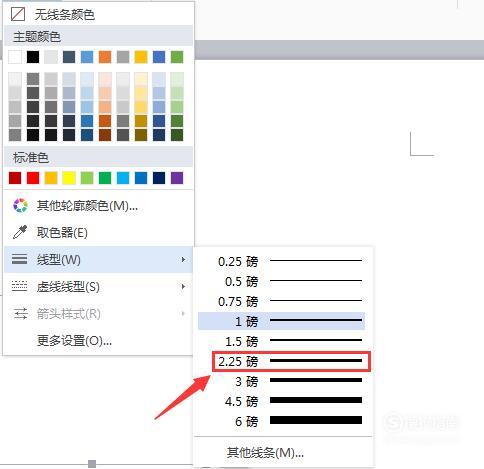This screenshot has width=484, height=469.
Task: Pick the light green standard color
Action: (x=87, y=178)
